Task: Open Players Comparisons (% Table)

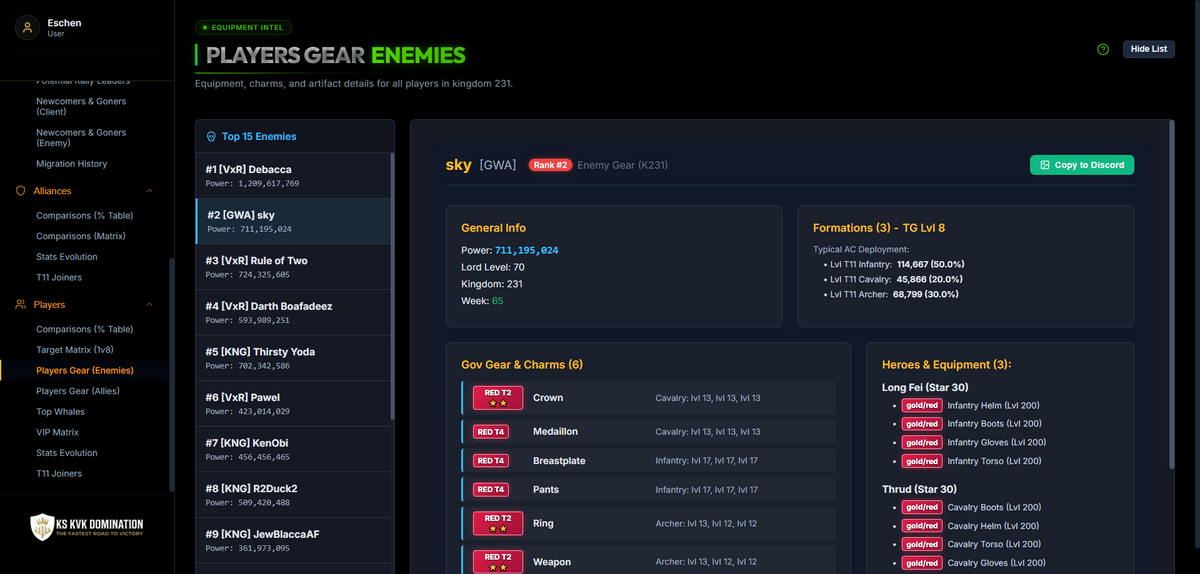Action: coord(85,329)
